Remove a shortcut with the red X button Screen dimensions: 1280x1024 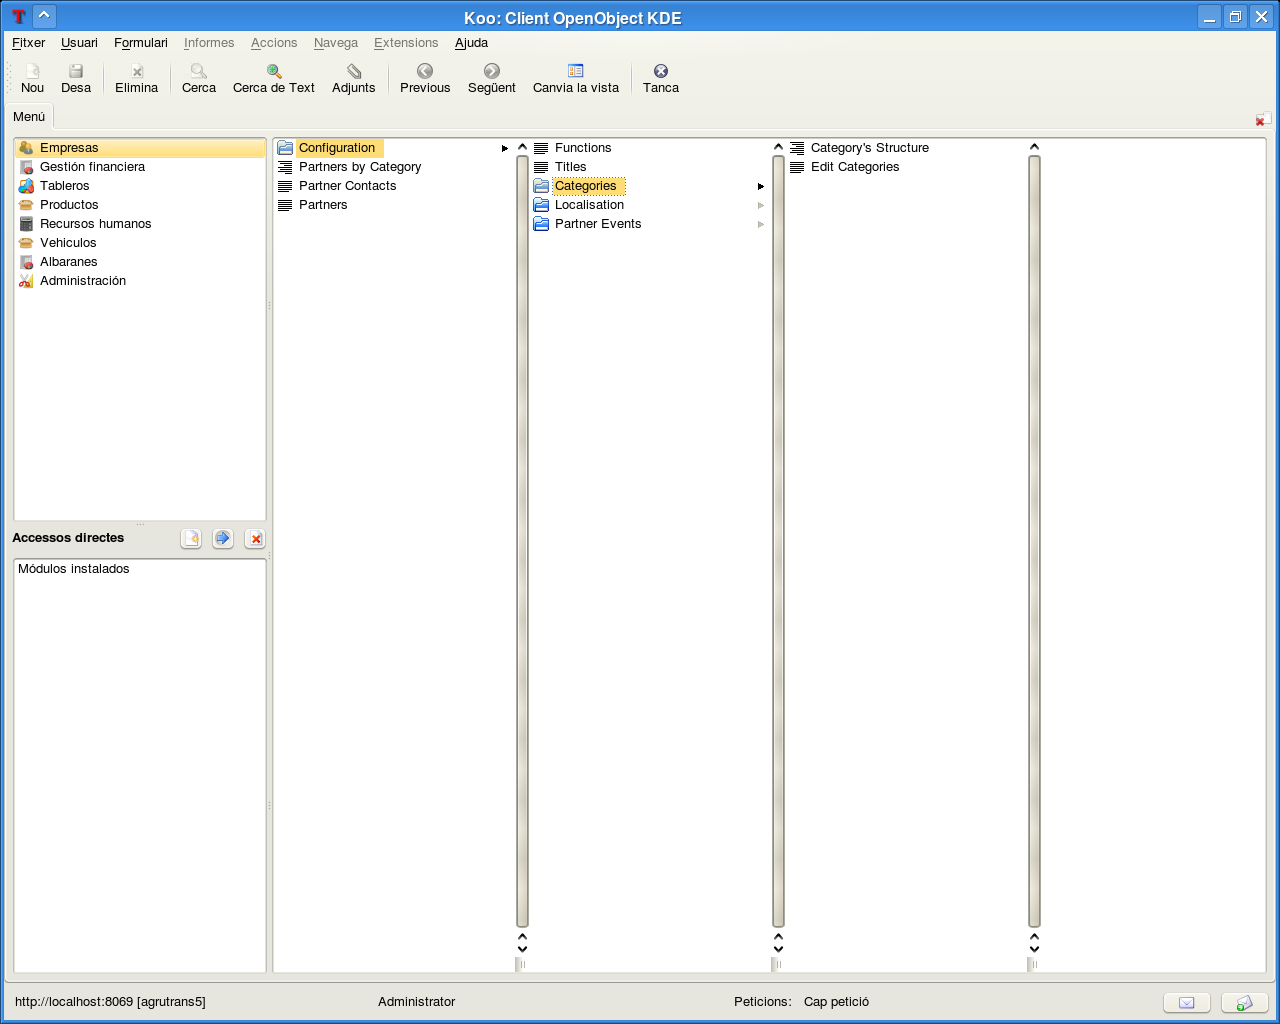[255, 538]
